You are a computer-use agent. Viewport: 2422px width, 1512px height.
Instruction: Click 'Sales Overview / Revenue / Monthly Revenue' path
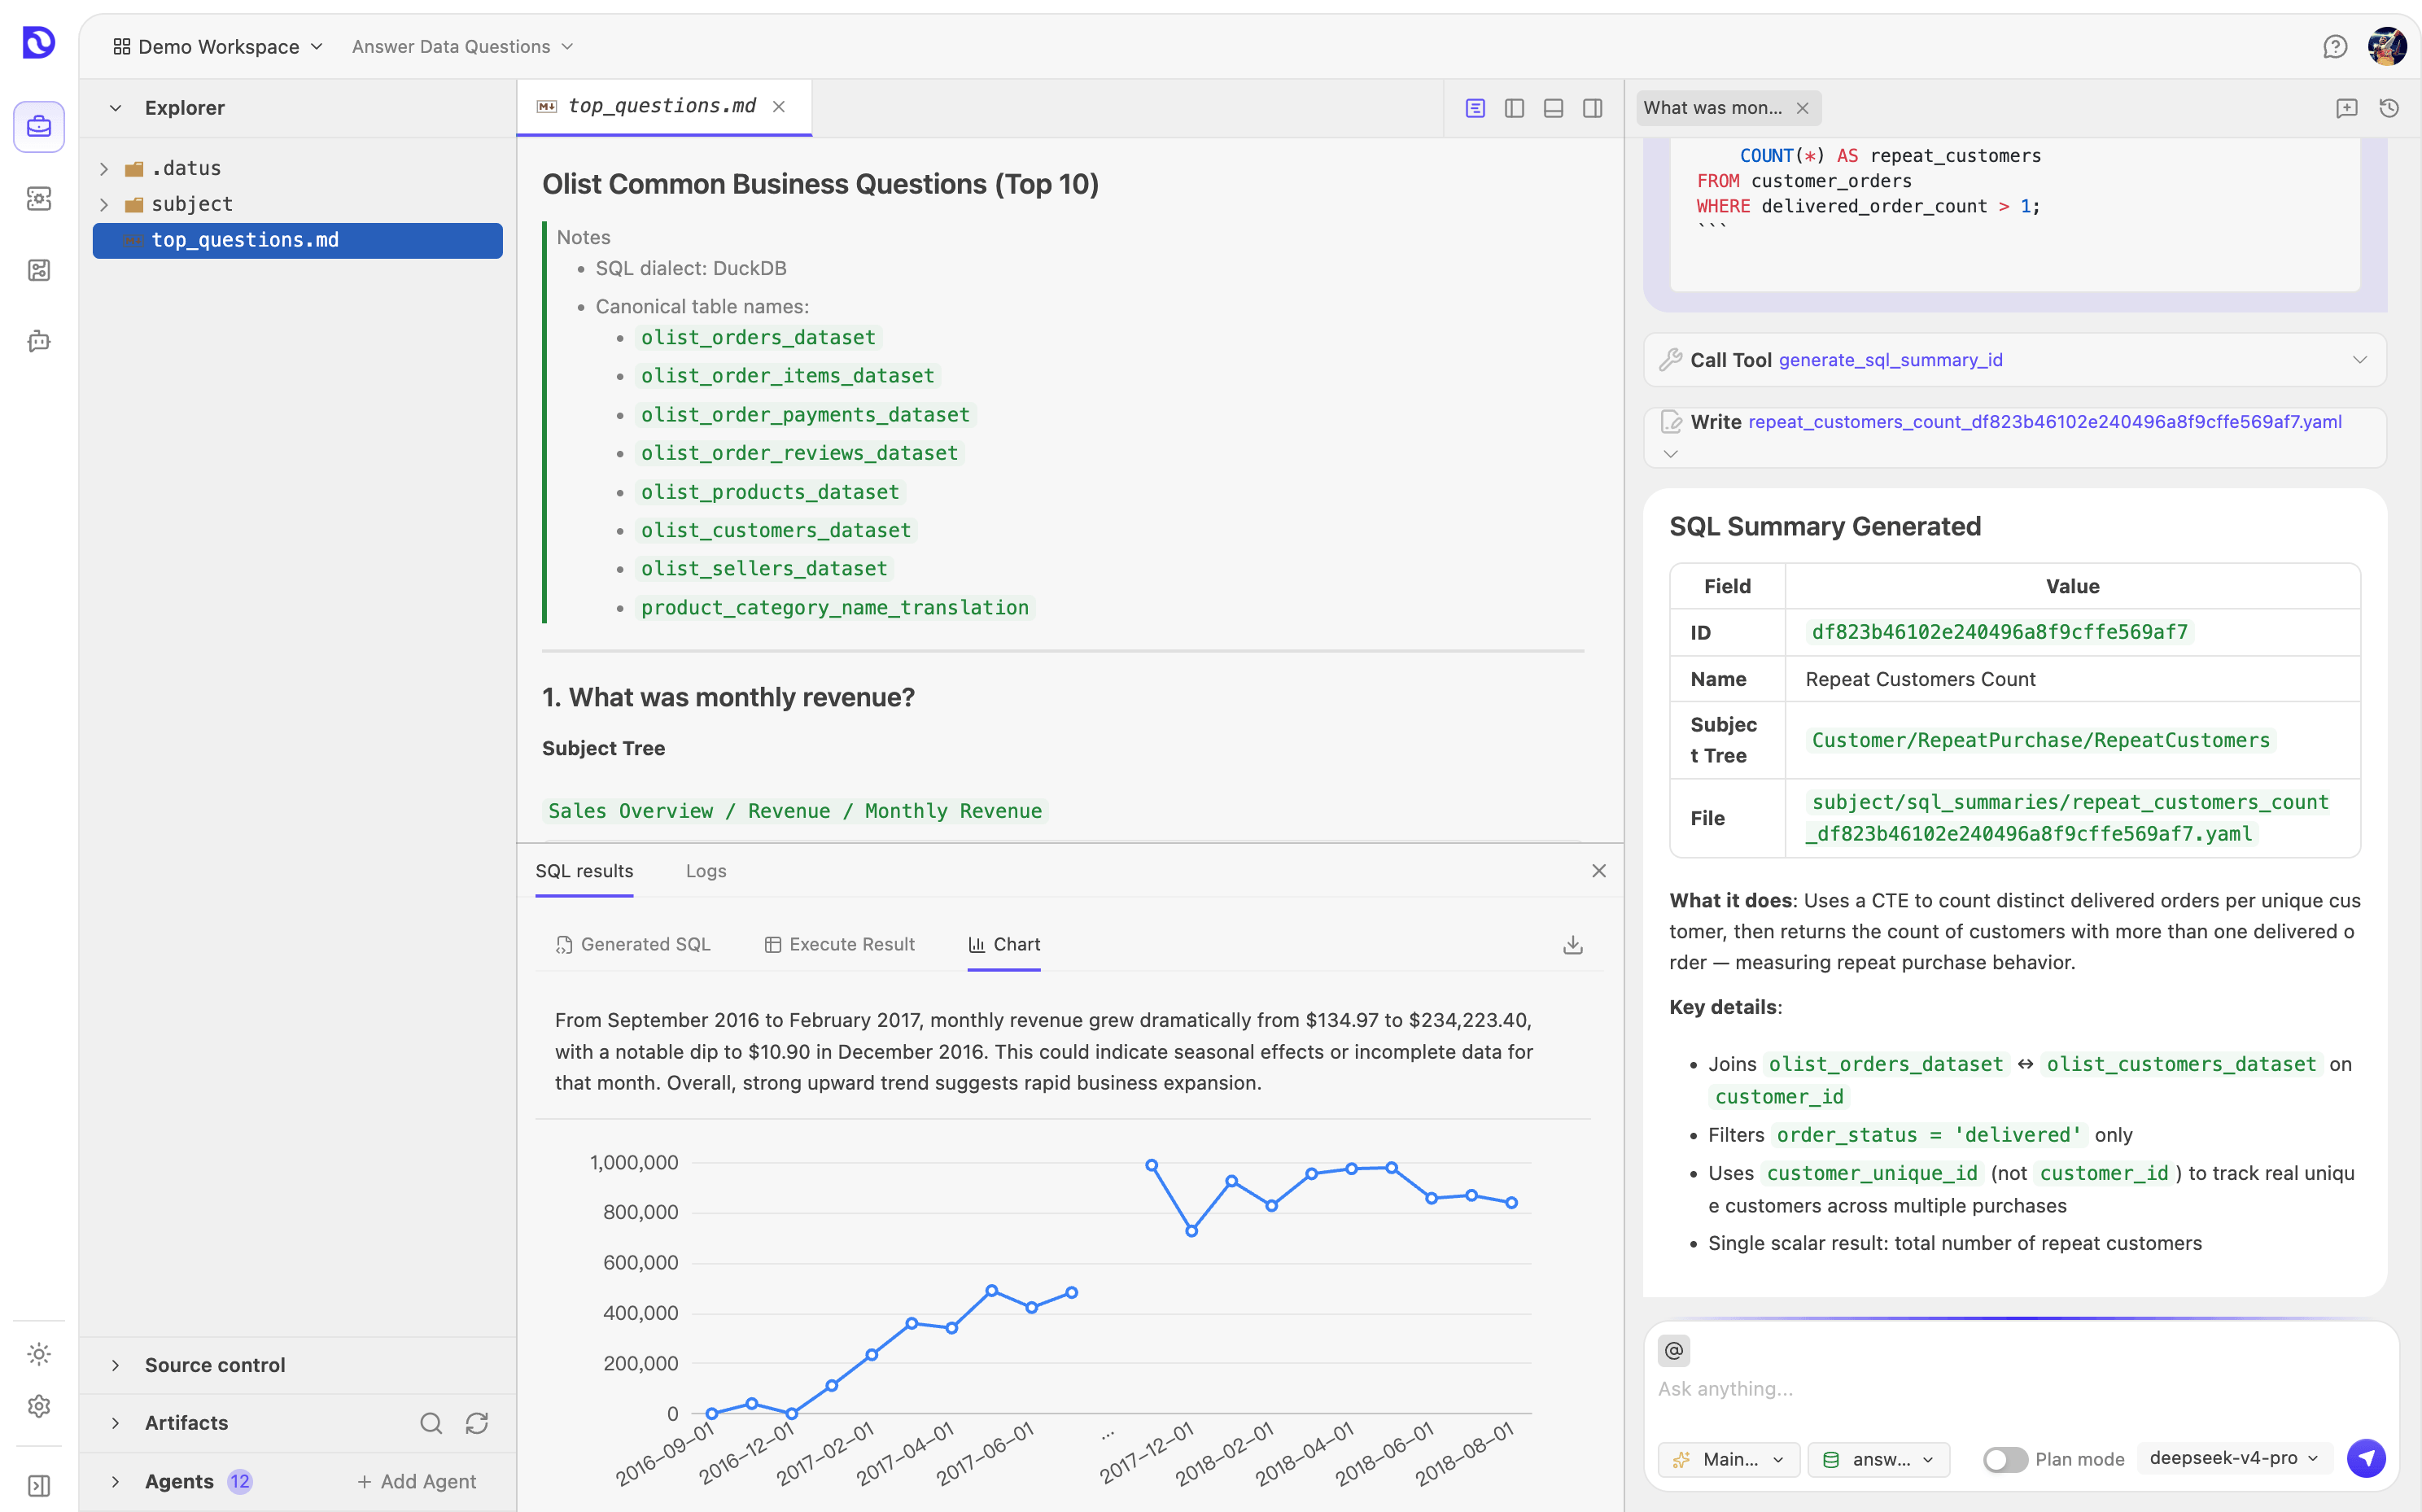click(x=795, y=811)
